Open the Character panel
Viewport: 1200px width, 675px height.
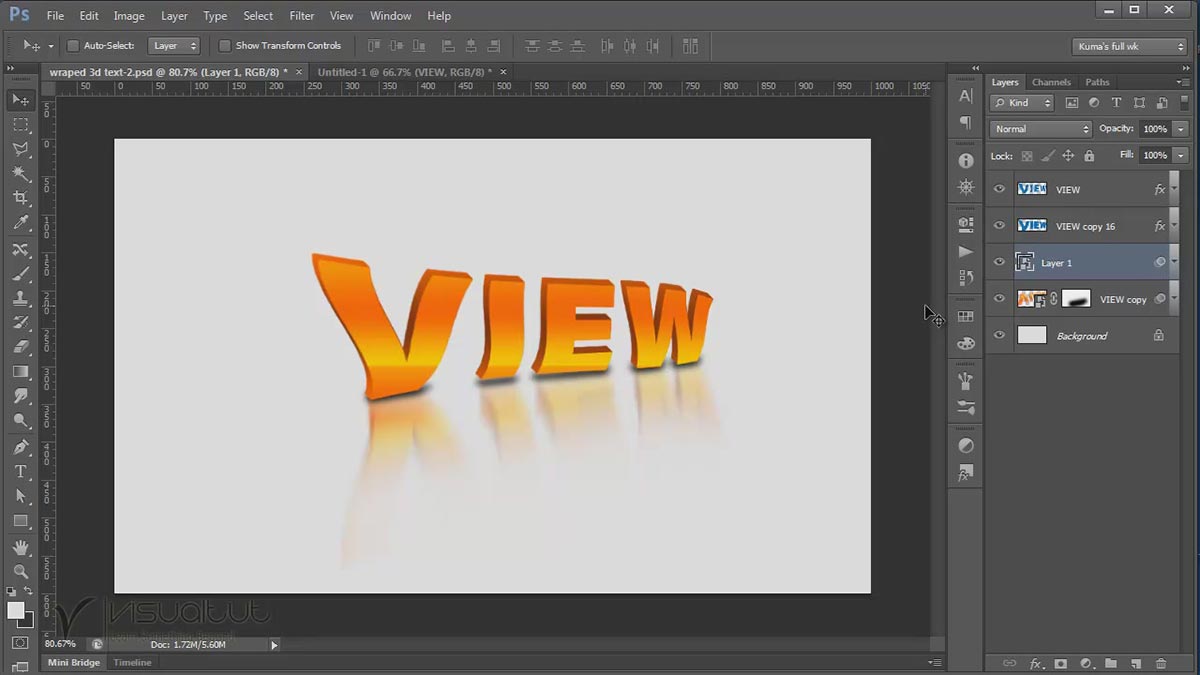(965, 95)
